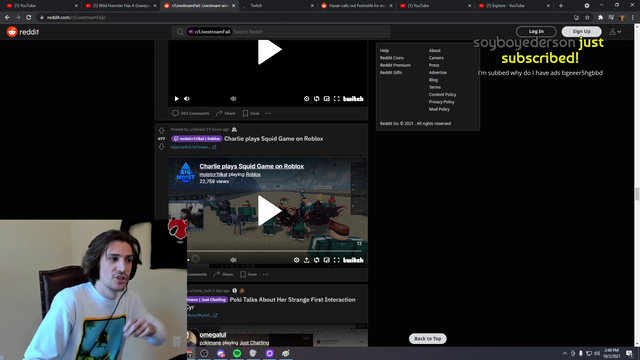Open browser extensions puzzle icon
Screen dimensions: 640x360
[600, 18]
